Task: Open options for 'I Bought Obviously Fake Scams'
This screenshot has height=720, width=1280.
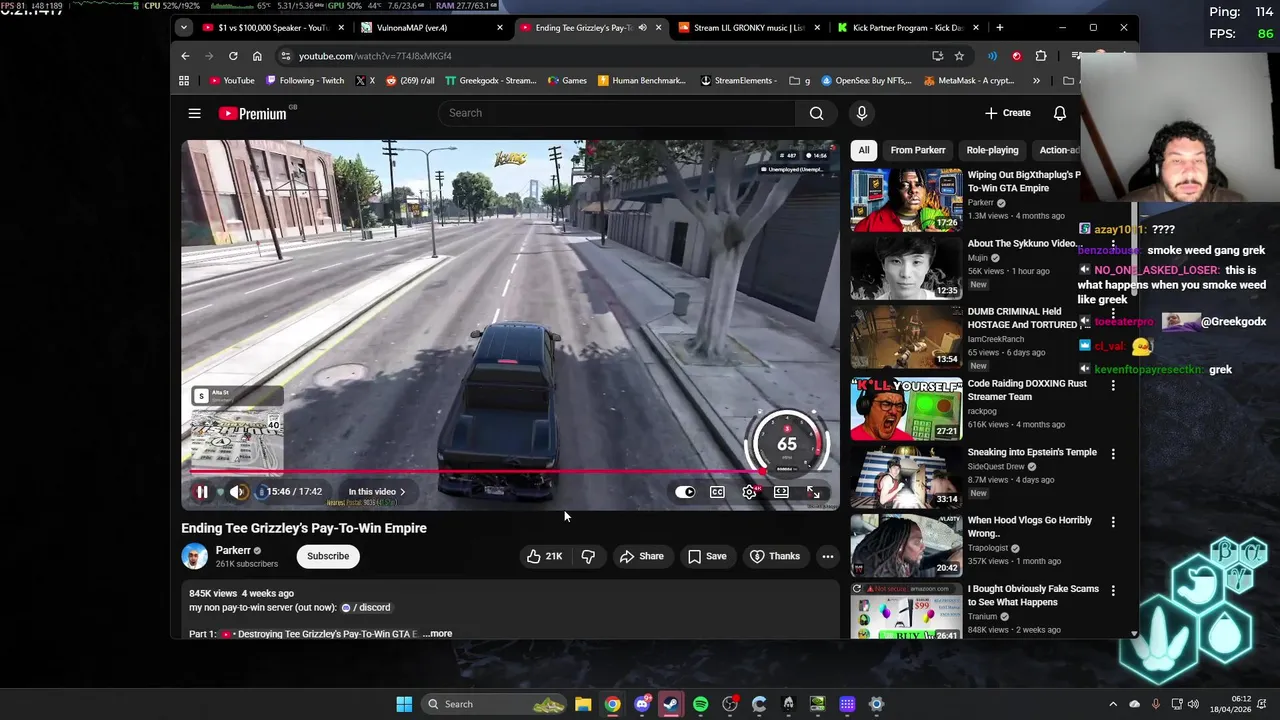Action: pos(1113,590)
